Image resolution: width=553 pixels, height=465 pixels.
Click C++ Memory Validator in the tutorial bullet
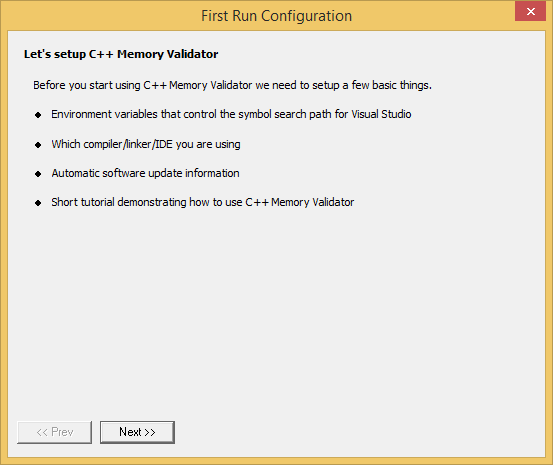click(x=300, y=202)
